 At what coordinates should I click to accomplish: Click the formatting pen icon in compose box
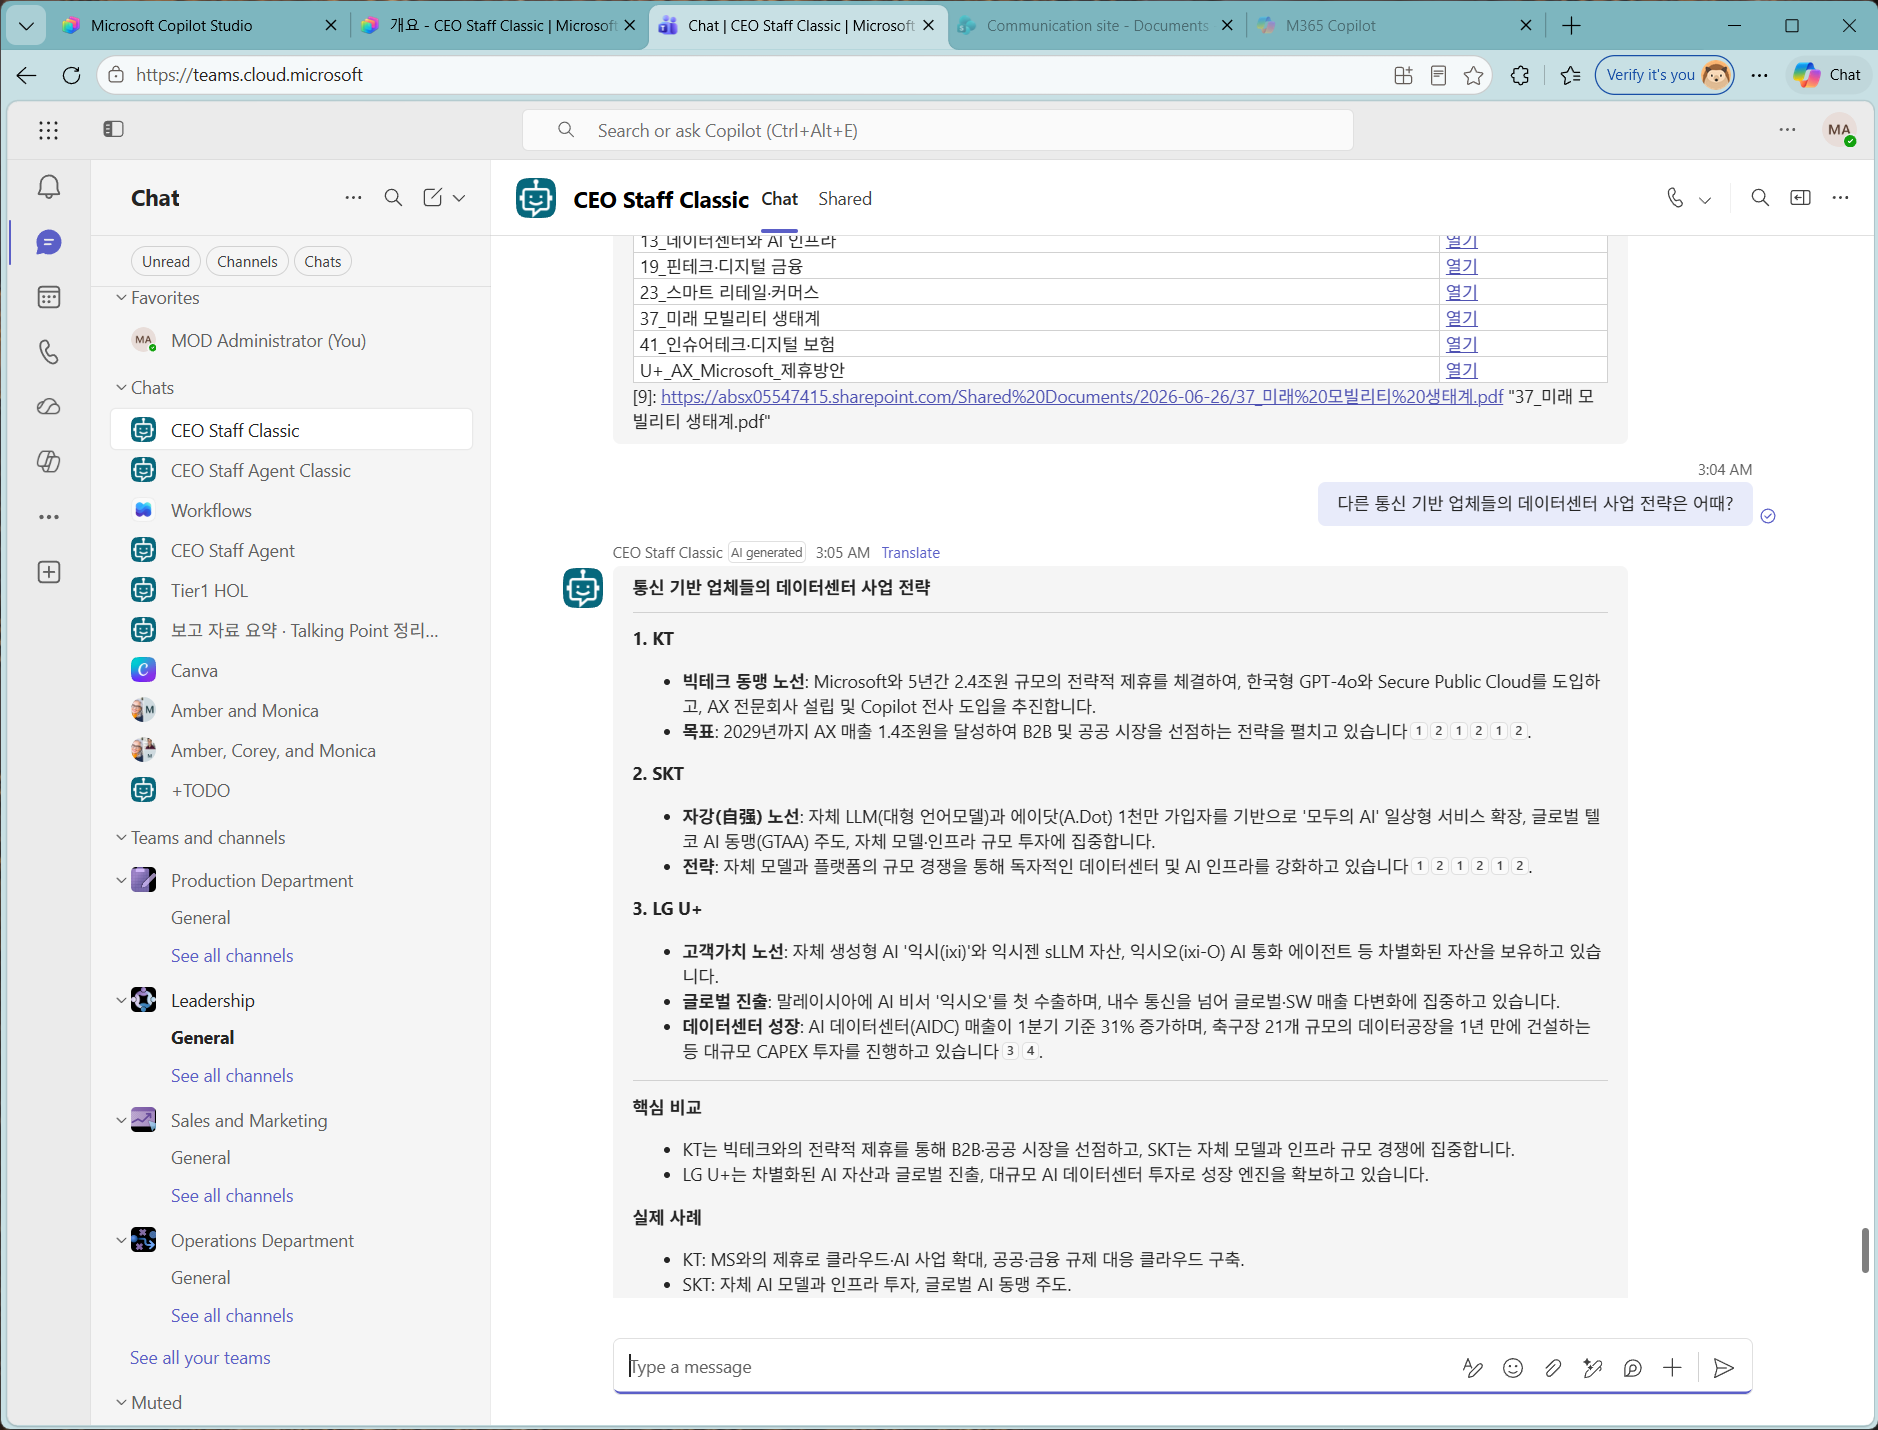1473,1367
